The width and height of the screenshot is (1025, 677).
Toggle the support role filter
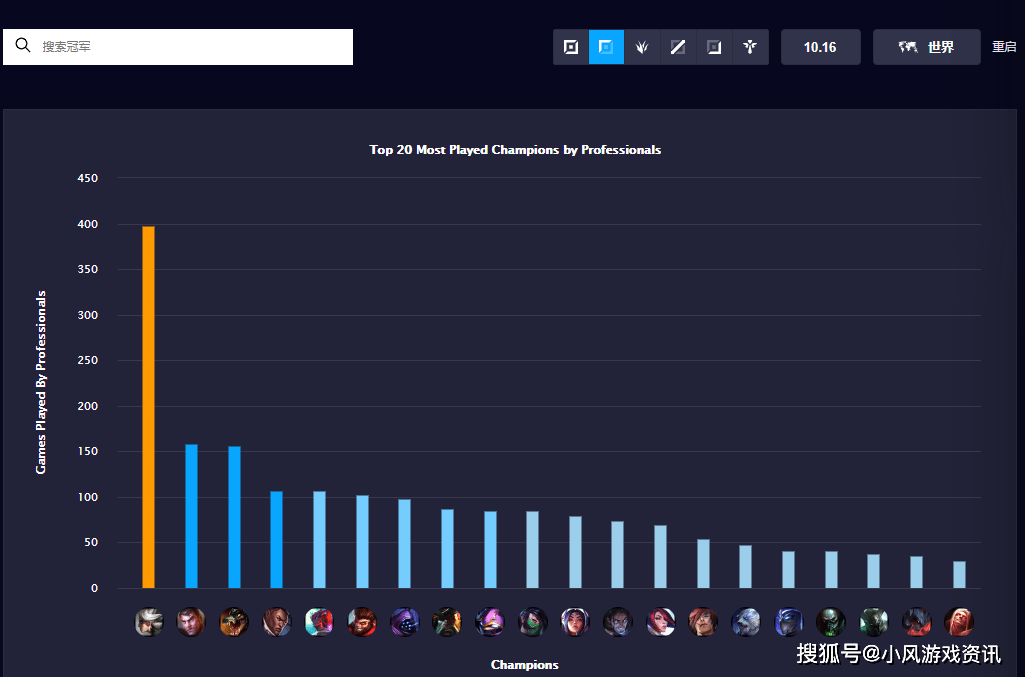750,47
